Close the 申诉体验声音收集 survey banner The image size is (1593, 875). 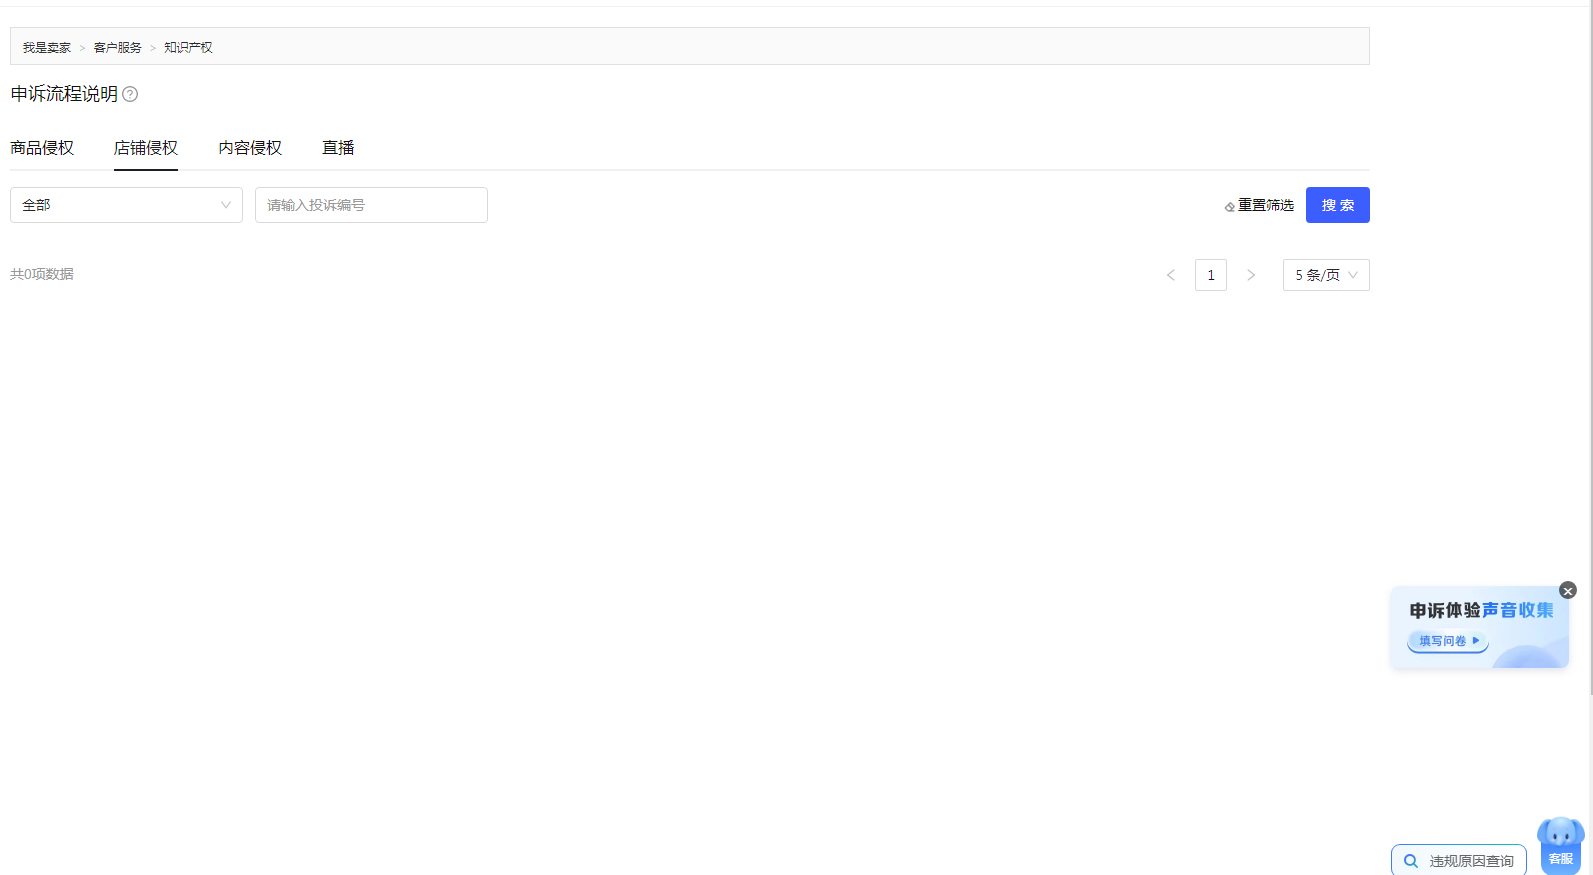click(x=1568, y=591)
